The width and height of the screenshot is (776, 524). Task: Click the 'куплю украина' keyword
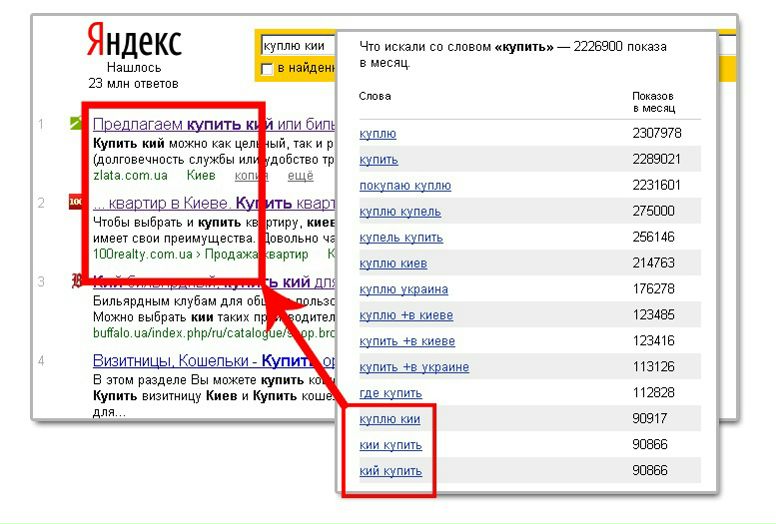[403, 289]
